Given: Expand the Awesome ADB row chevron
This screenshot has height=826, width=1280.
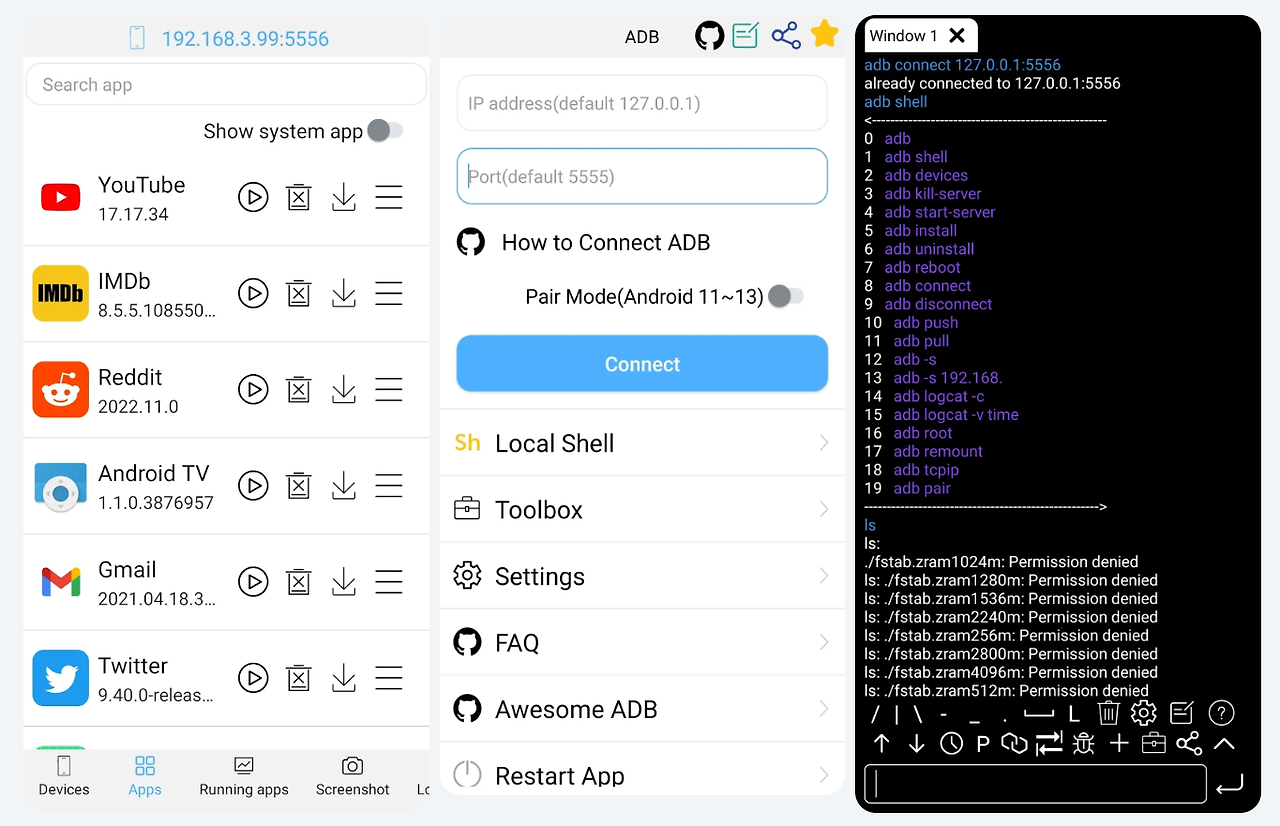Looking at the screenshot, I should [824, 709].
